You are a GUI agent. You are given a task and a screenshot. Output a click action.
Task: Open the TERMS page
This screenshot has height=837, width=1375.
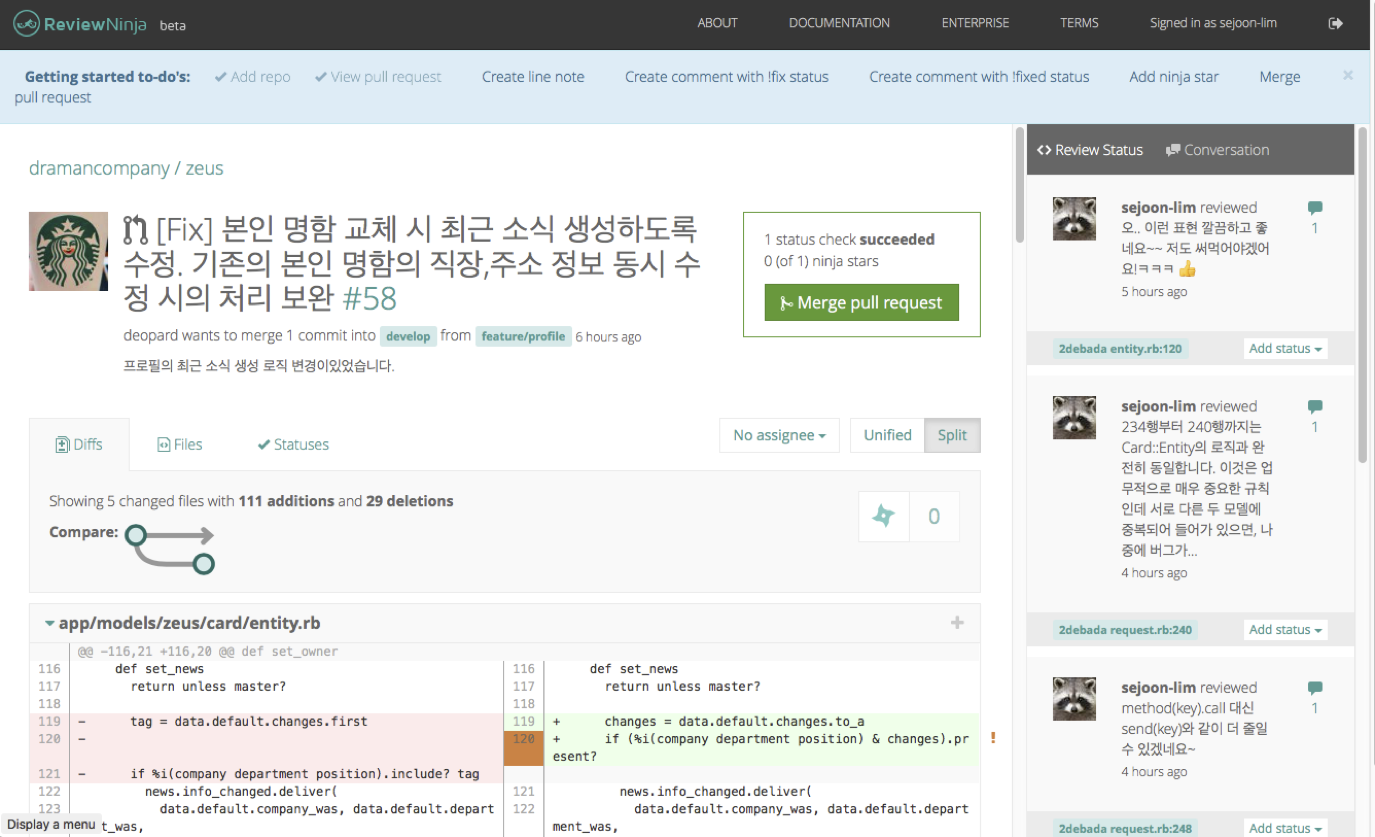[1079, 23]
